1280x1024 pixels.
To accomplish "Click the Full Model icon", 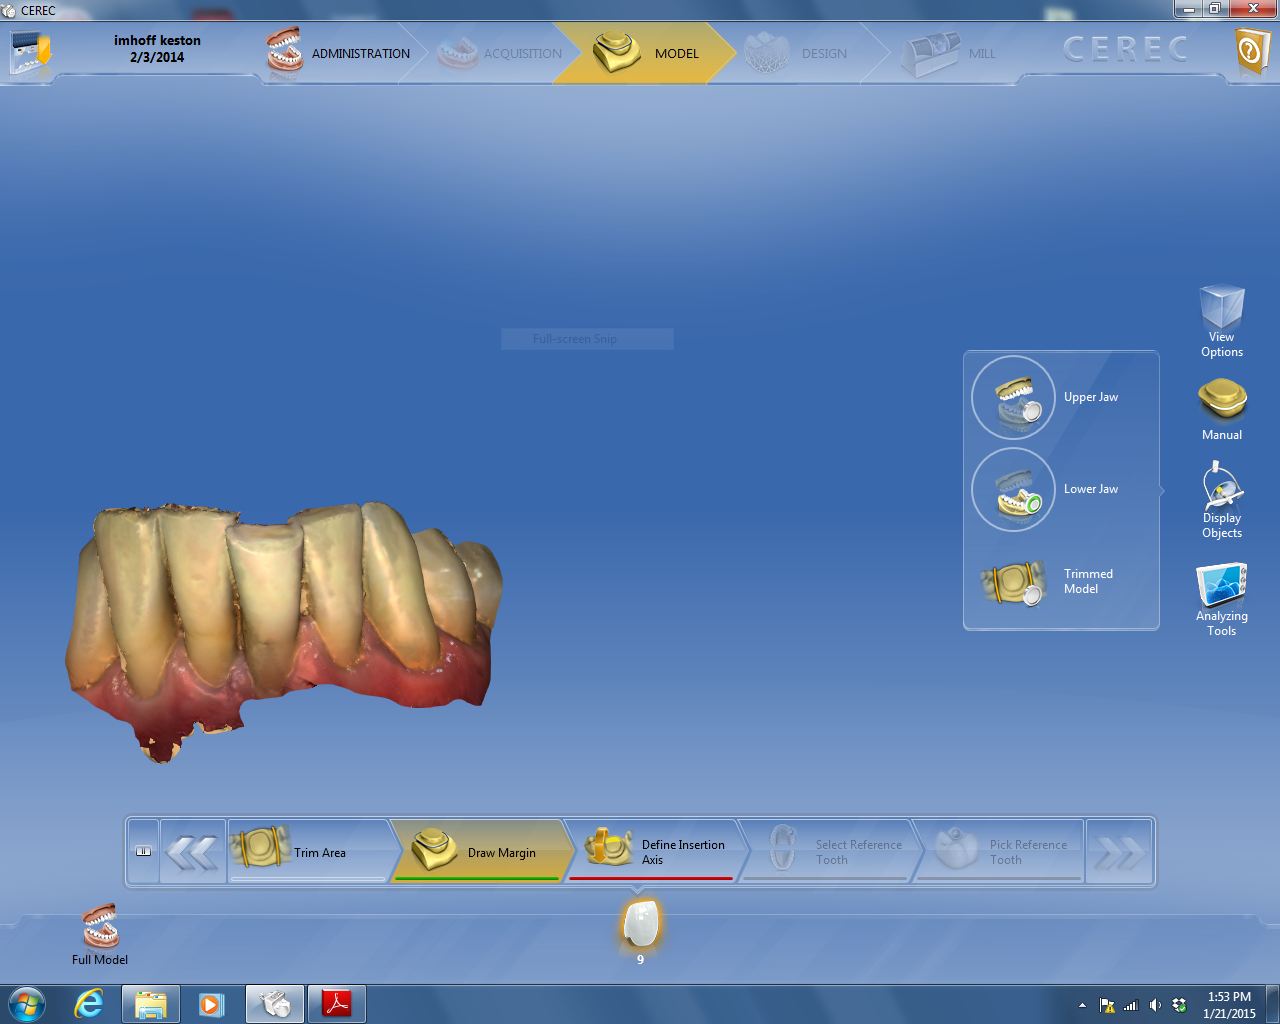I will point(100,927).
